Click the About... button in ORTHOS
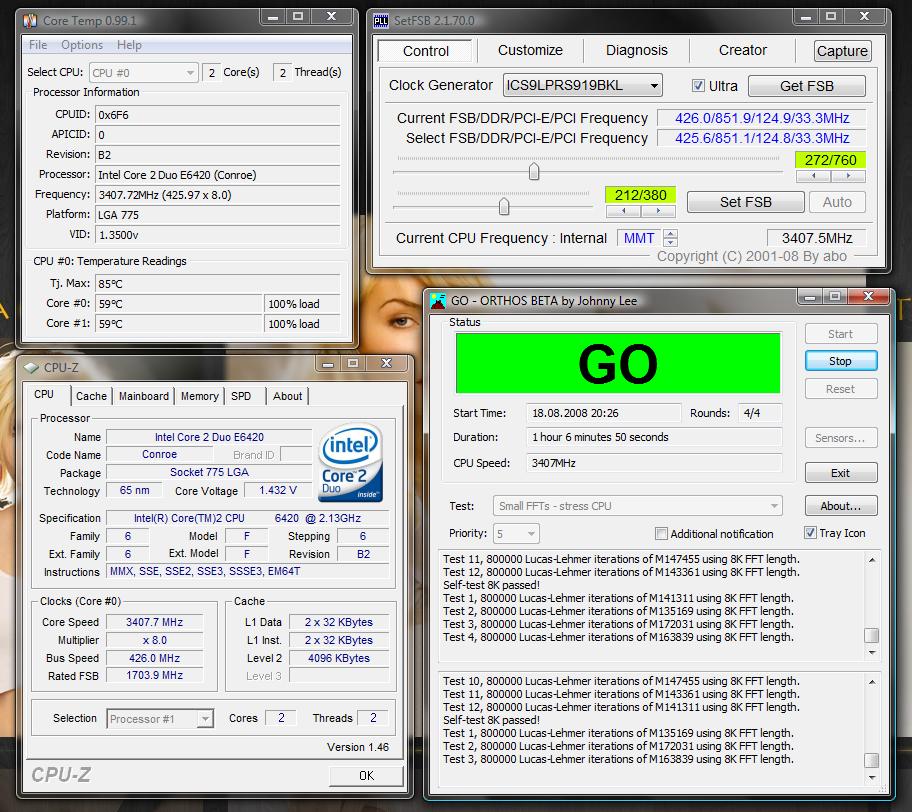 point(840,506)
